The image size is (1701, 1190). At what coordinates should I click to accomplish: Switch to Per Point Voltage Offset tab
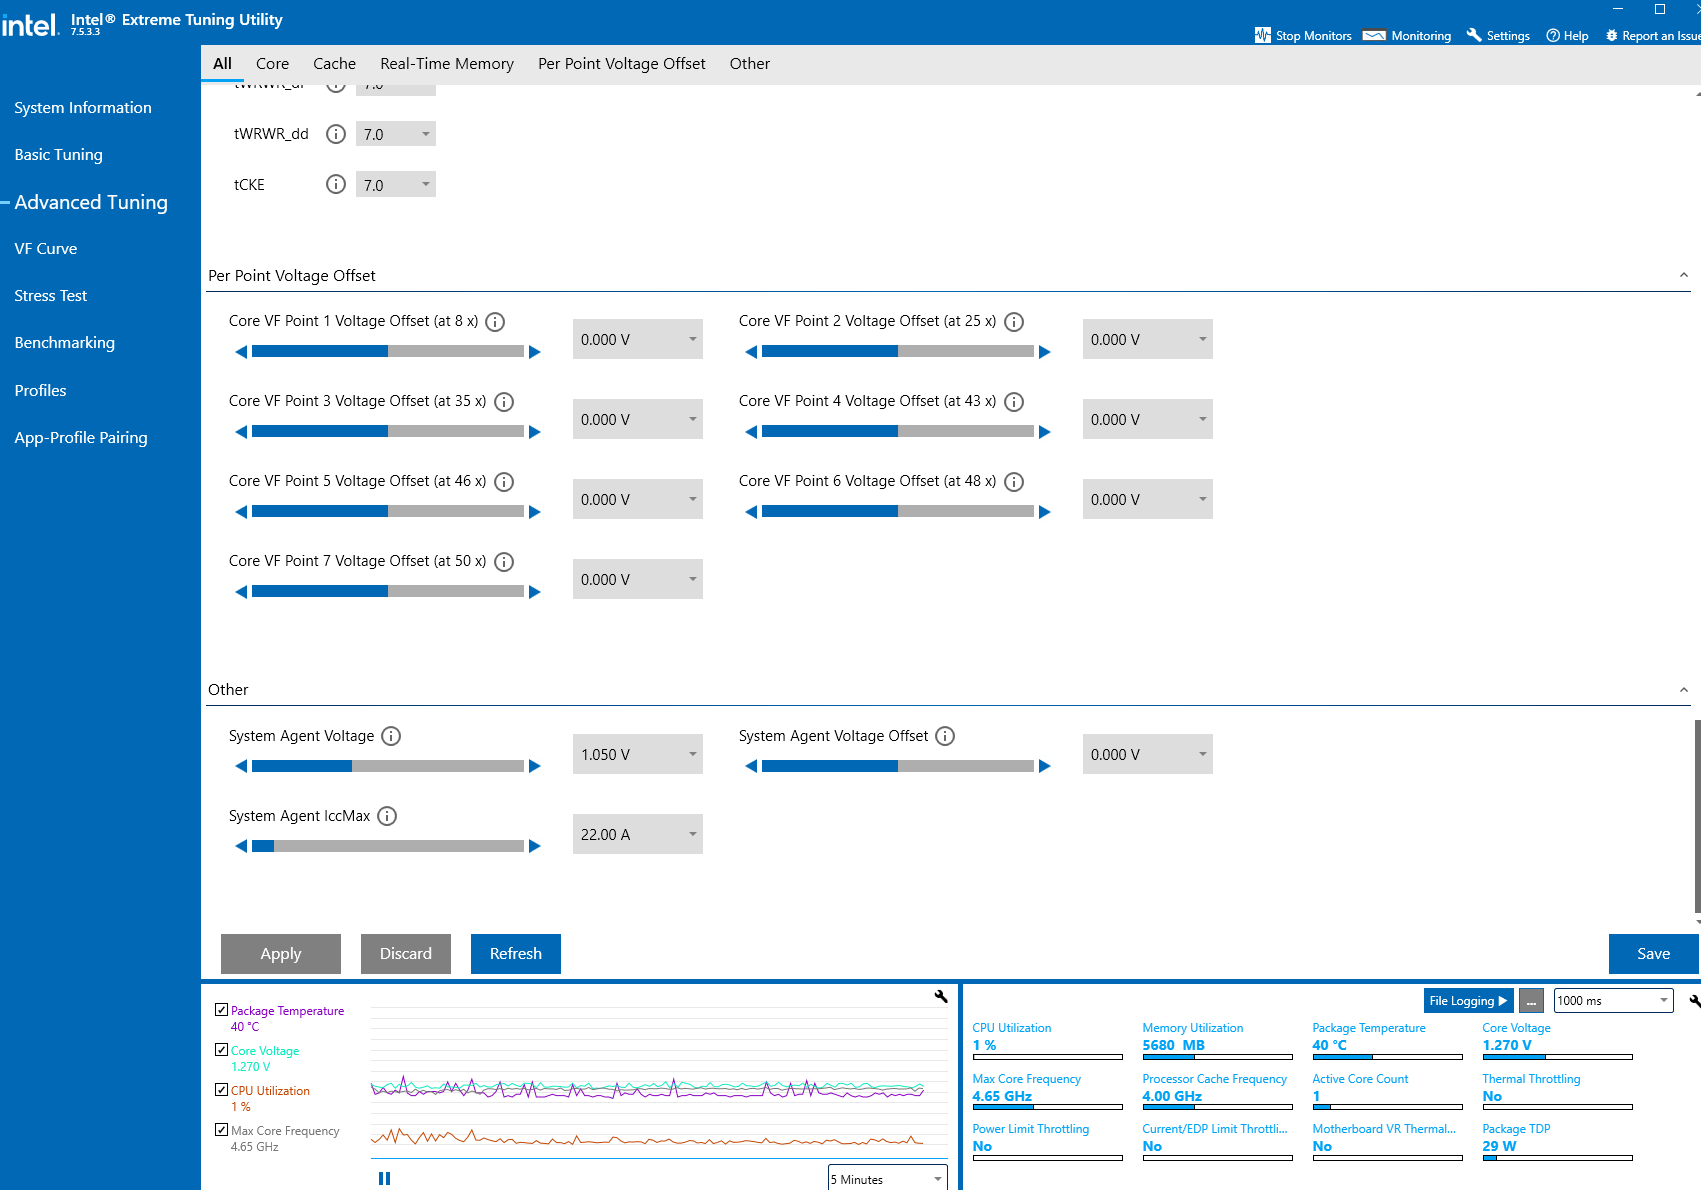pyautogui.click(x=622, y=63)
